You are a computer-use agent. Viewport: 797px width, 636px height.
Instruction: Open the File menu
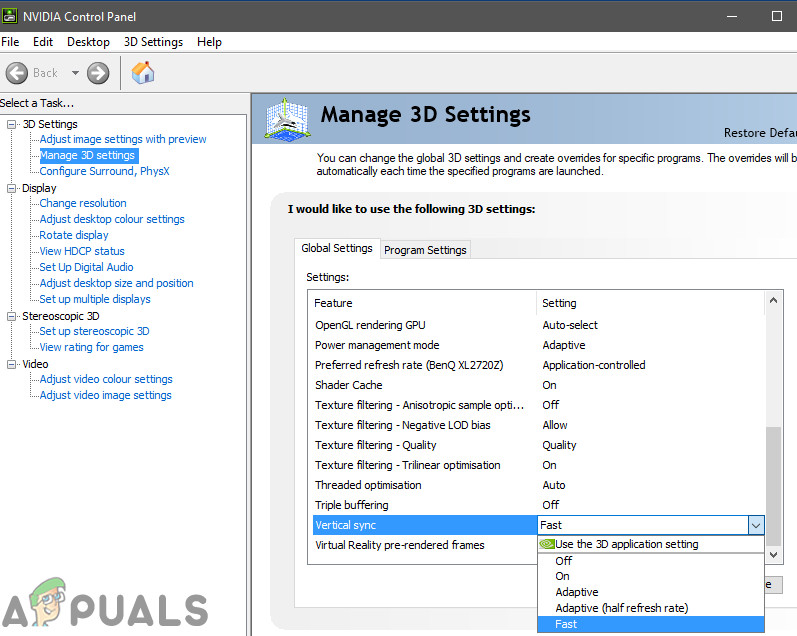[x=10, y=42]
